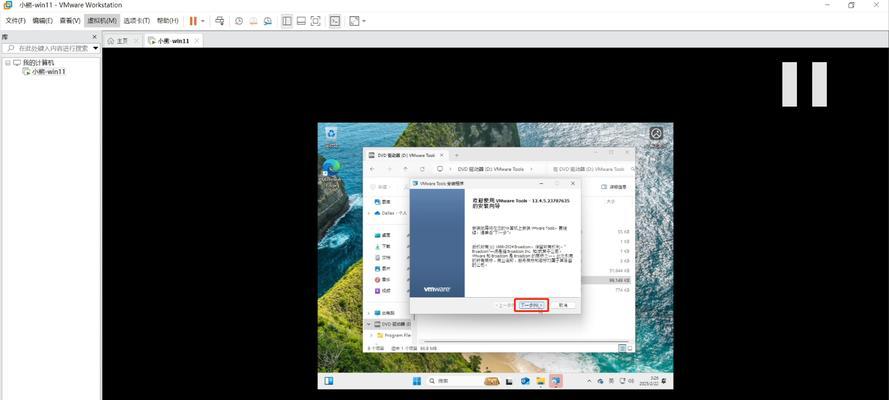Open the library search filter dropdown
889x400 pixels.
click(95, 49)
